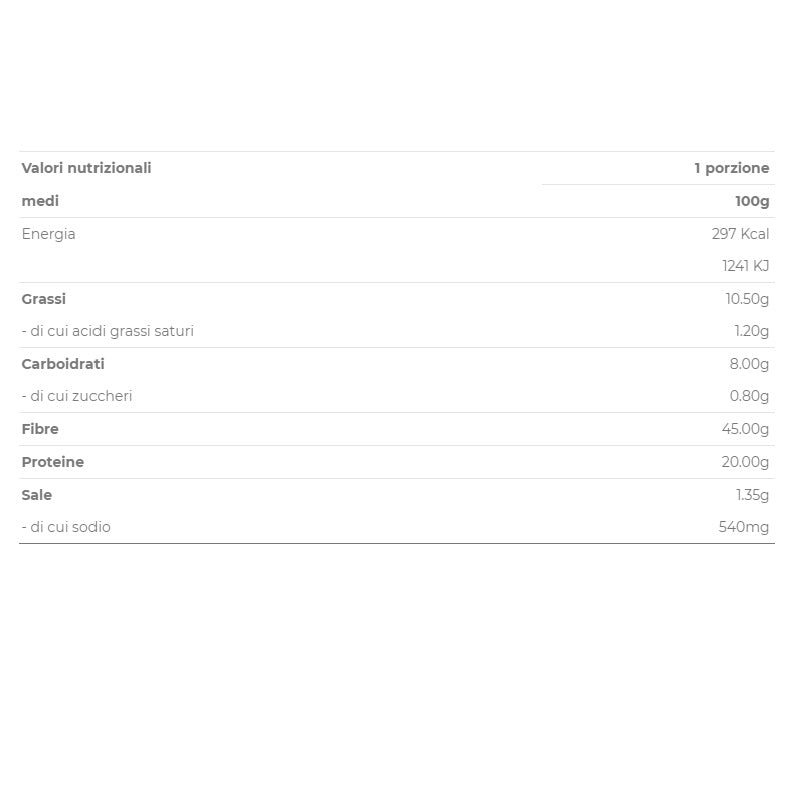Click the "Proteine" row label

52,462
